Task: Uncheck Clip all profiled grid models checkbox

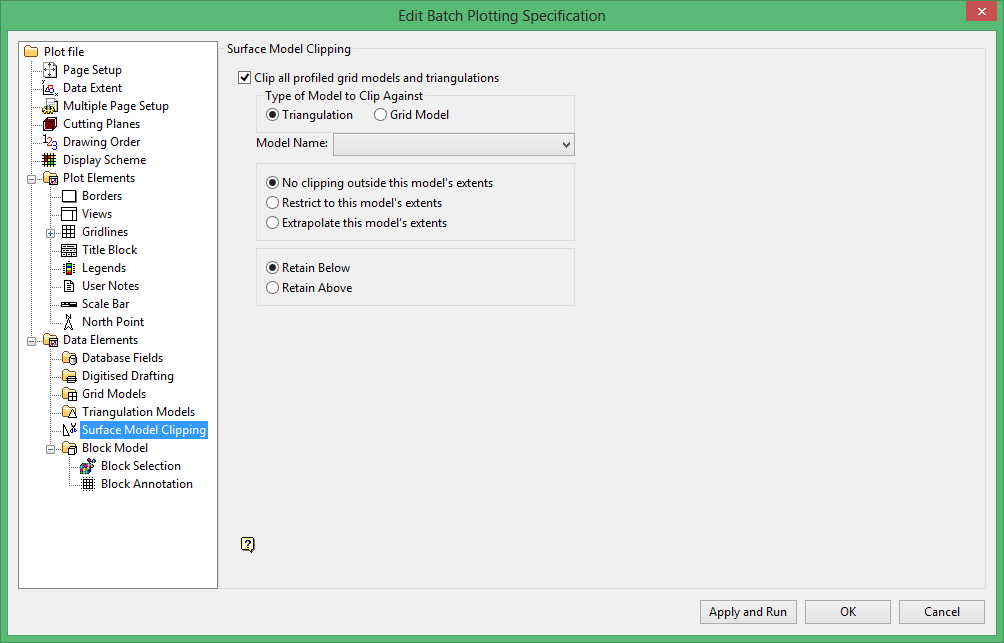Action: pyautogui.click(x=245, y=78)
